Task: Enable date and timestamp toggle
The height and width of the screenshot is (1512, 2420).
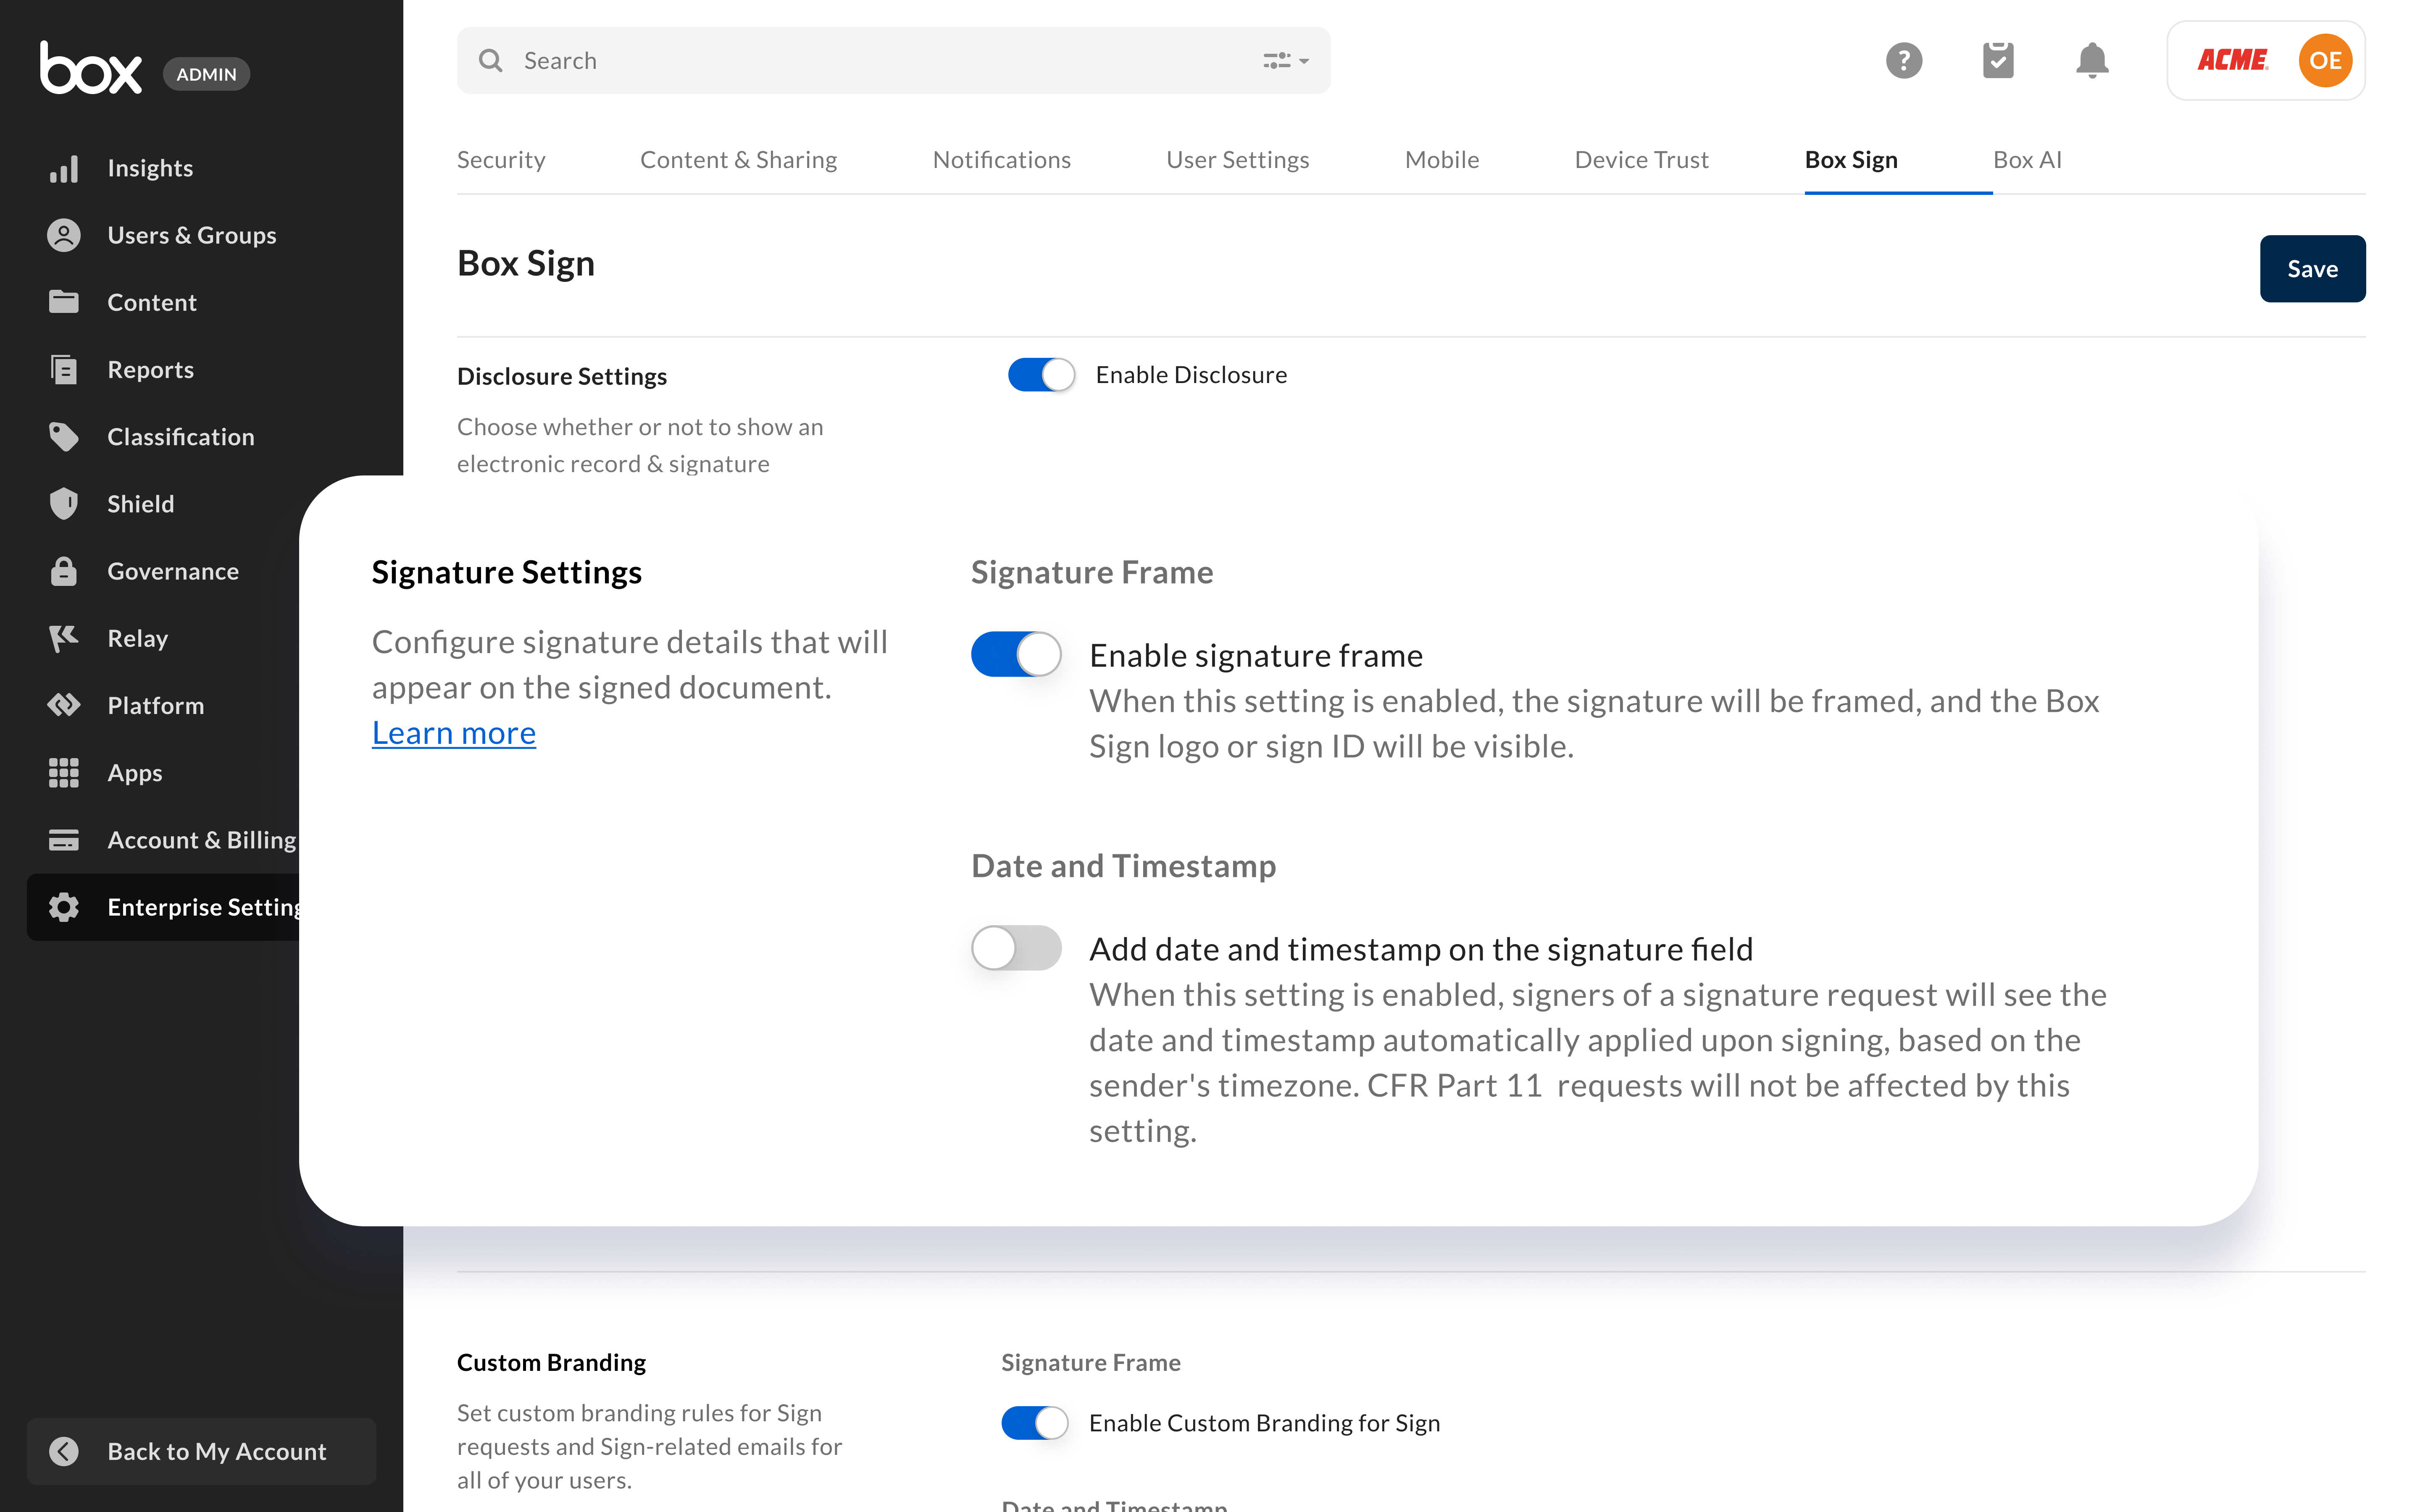Action: click(x=1015, y=948)
